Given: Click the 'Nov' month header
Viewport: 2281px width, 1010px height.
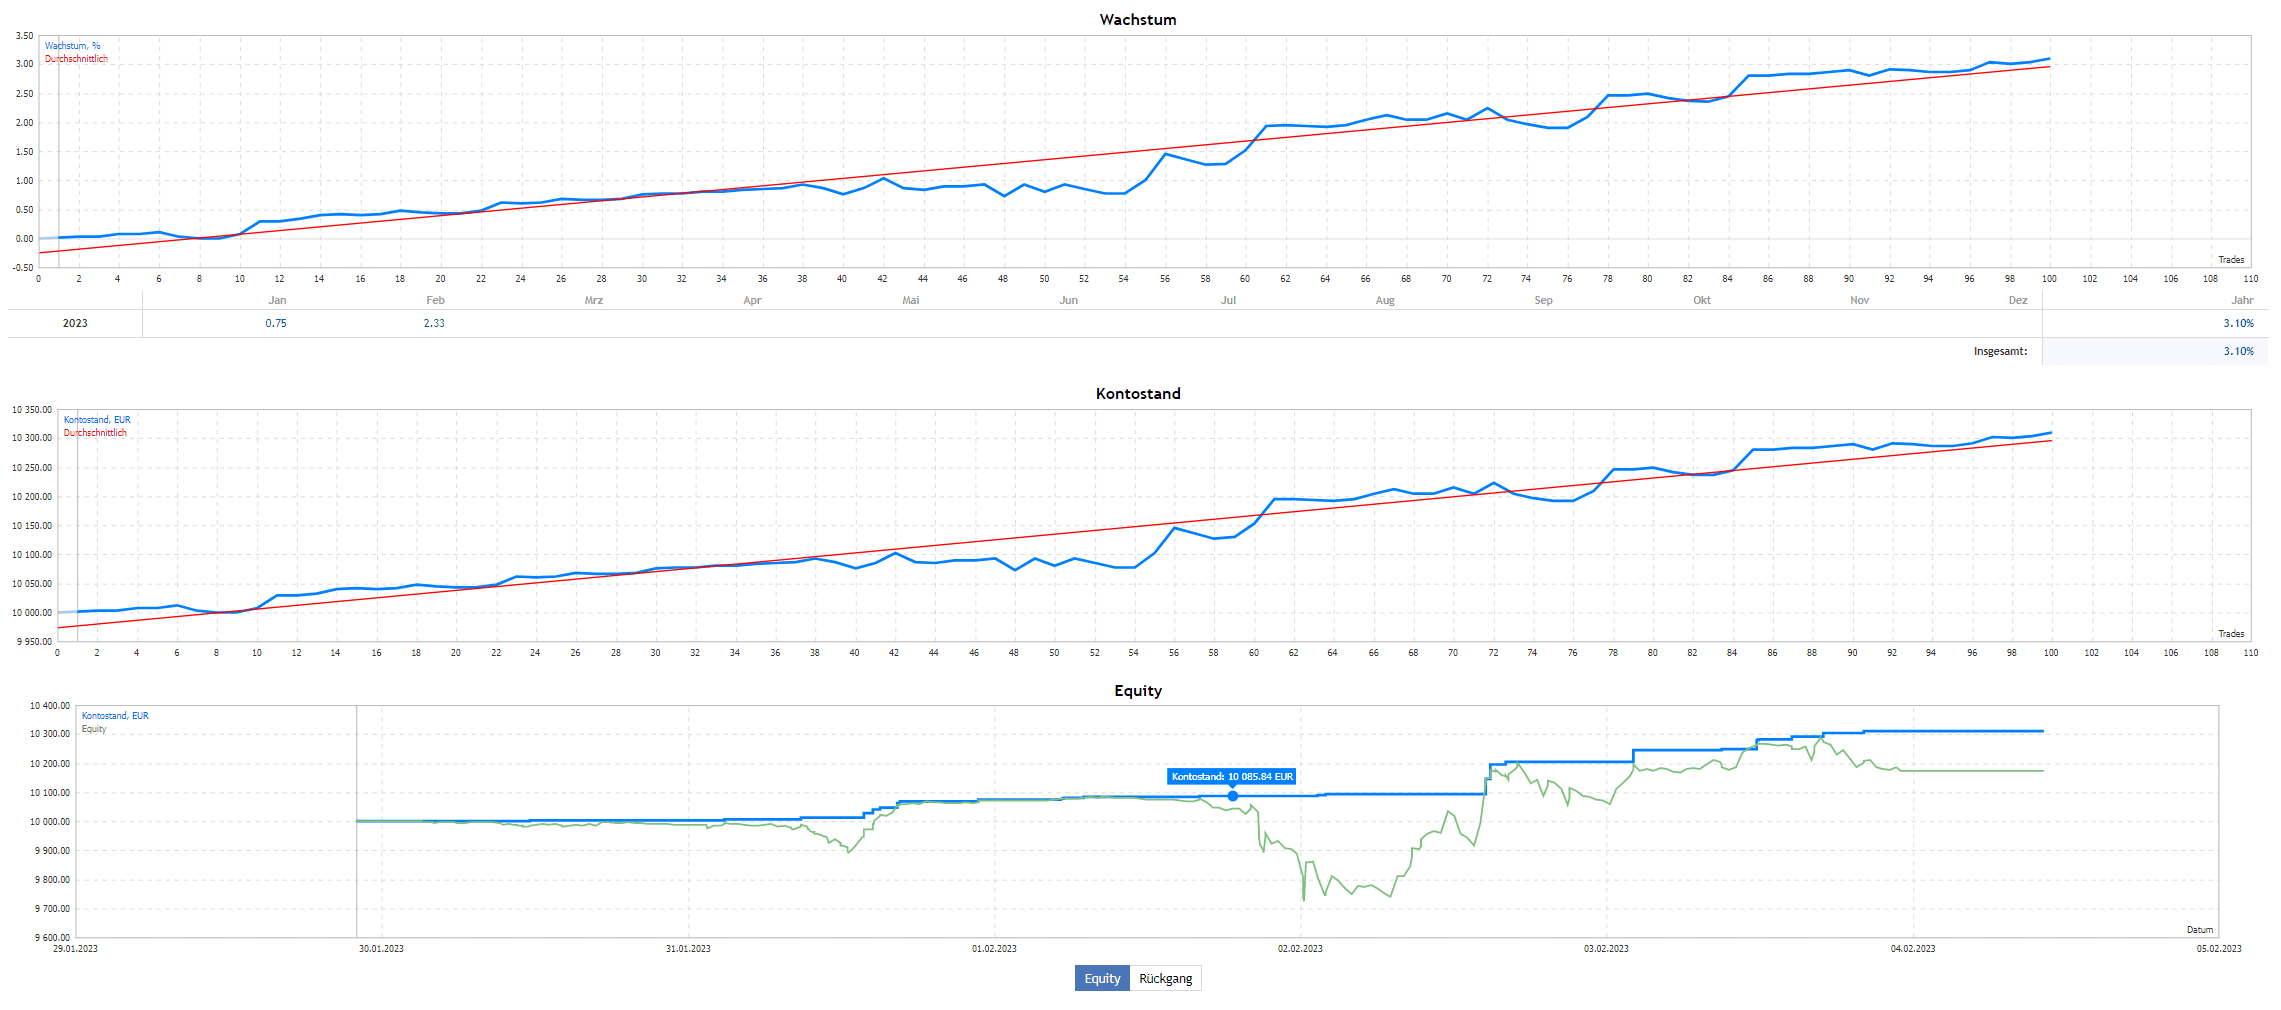Looking at the screenshot, I should 1859,300.
